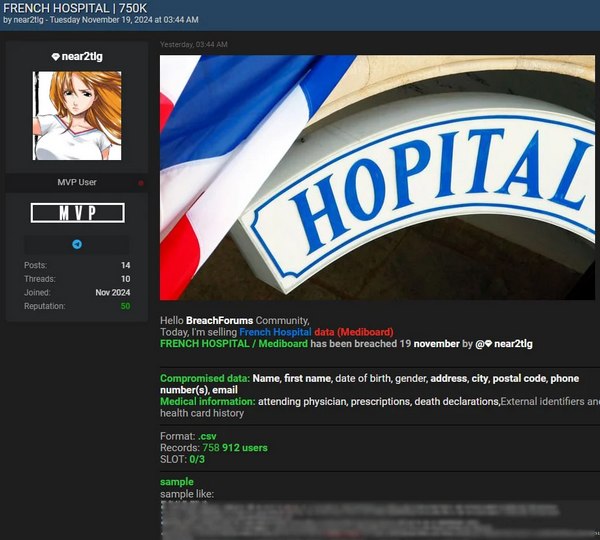Click the Posts count 14

(126, 265)
